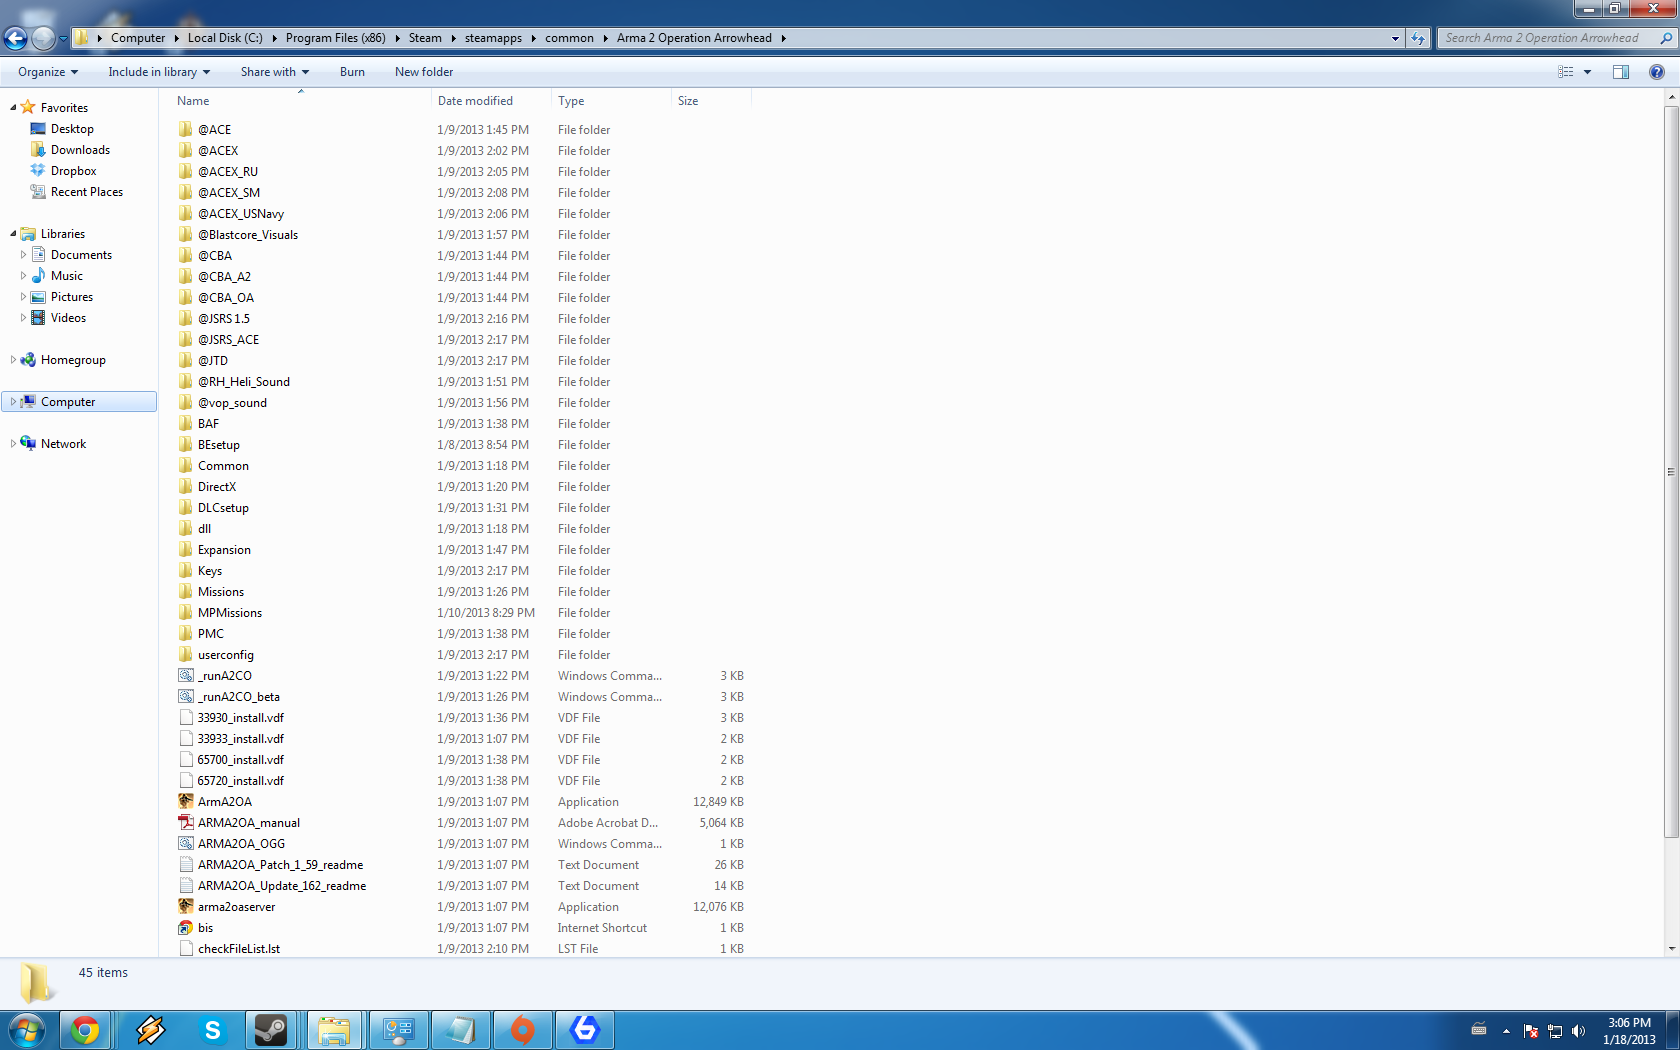Select the ARMA2OA_Patch_1_59_readme text icon

(x=186, y=864)
